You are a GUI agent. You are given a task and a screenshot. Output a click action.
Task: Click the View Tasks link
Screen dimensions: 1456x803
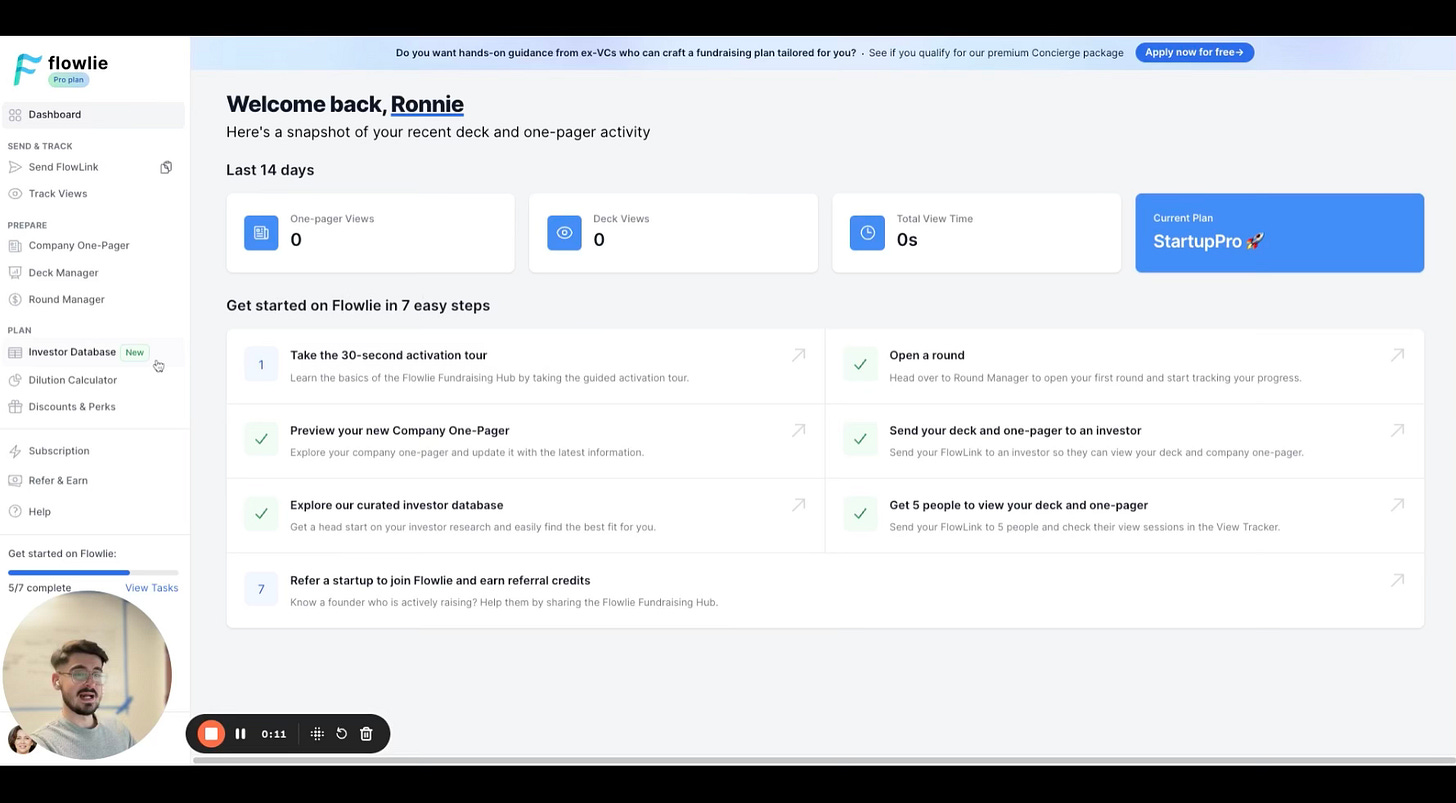151,588
